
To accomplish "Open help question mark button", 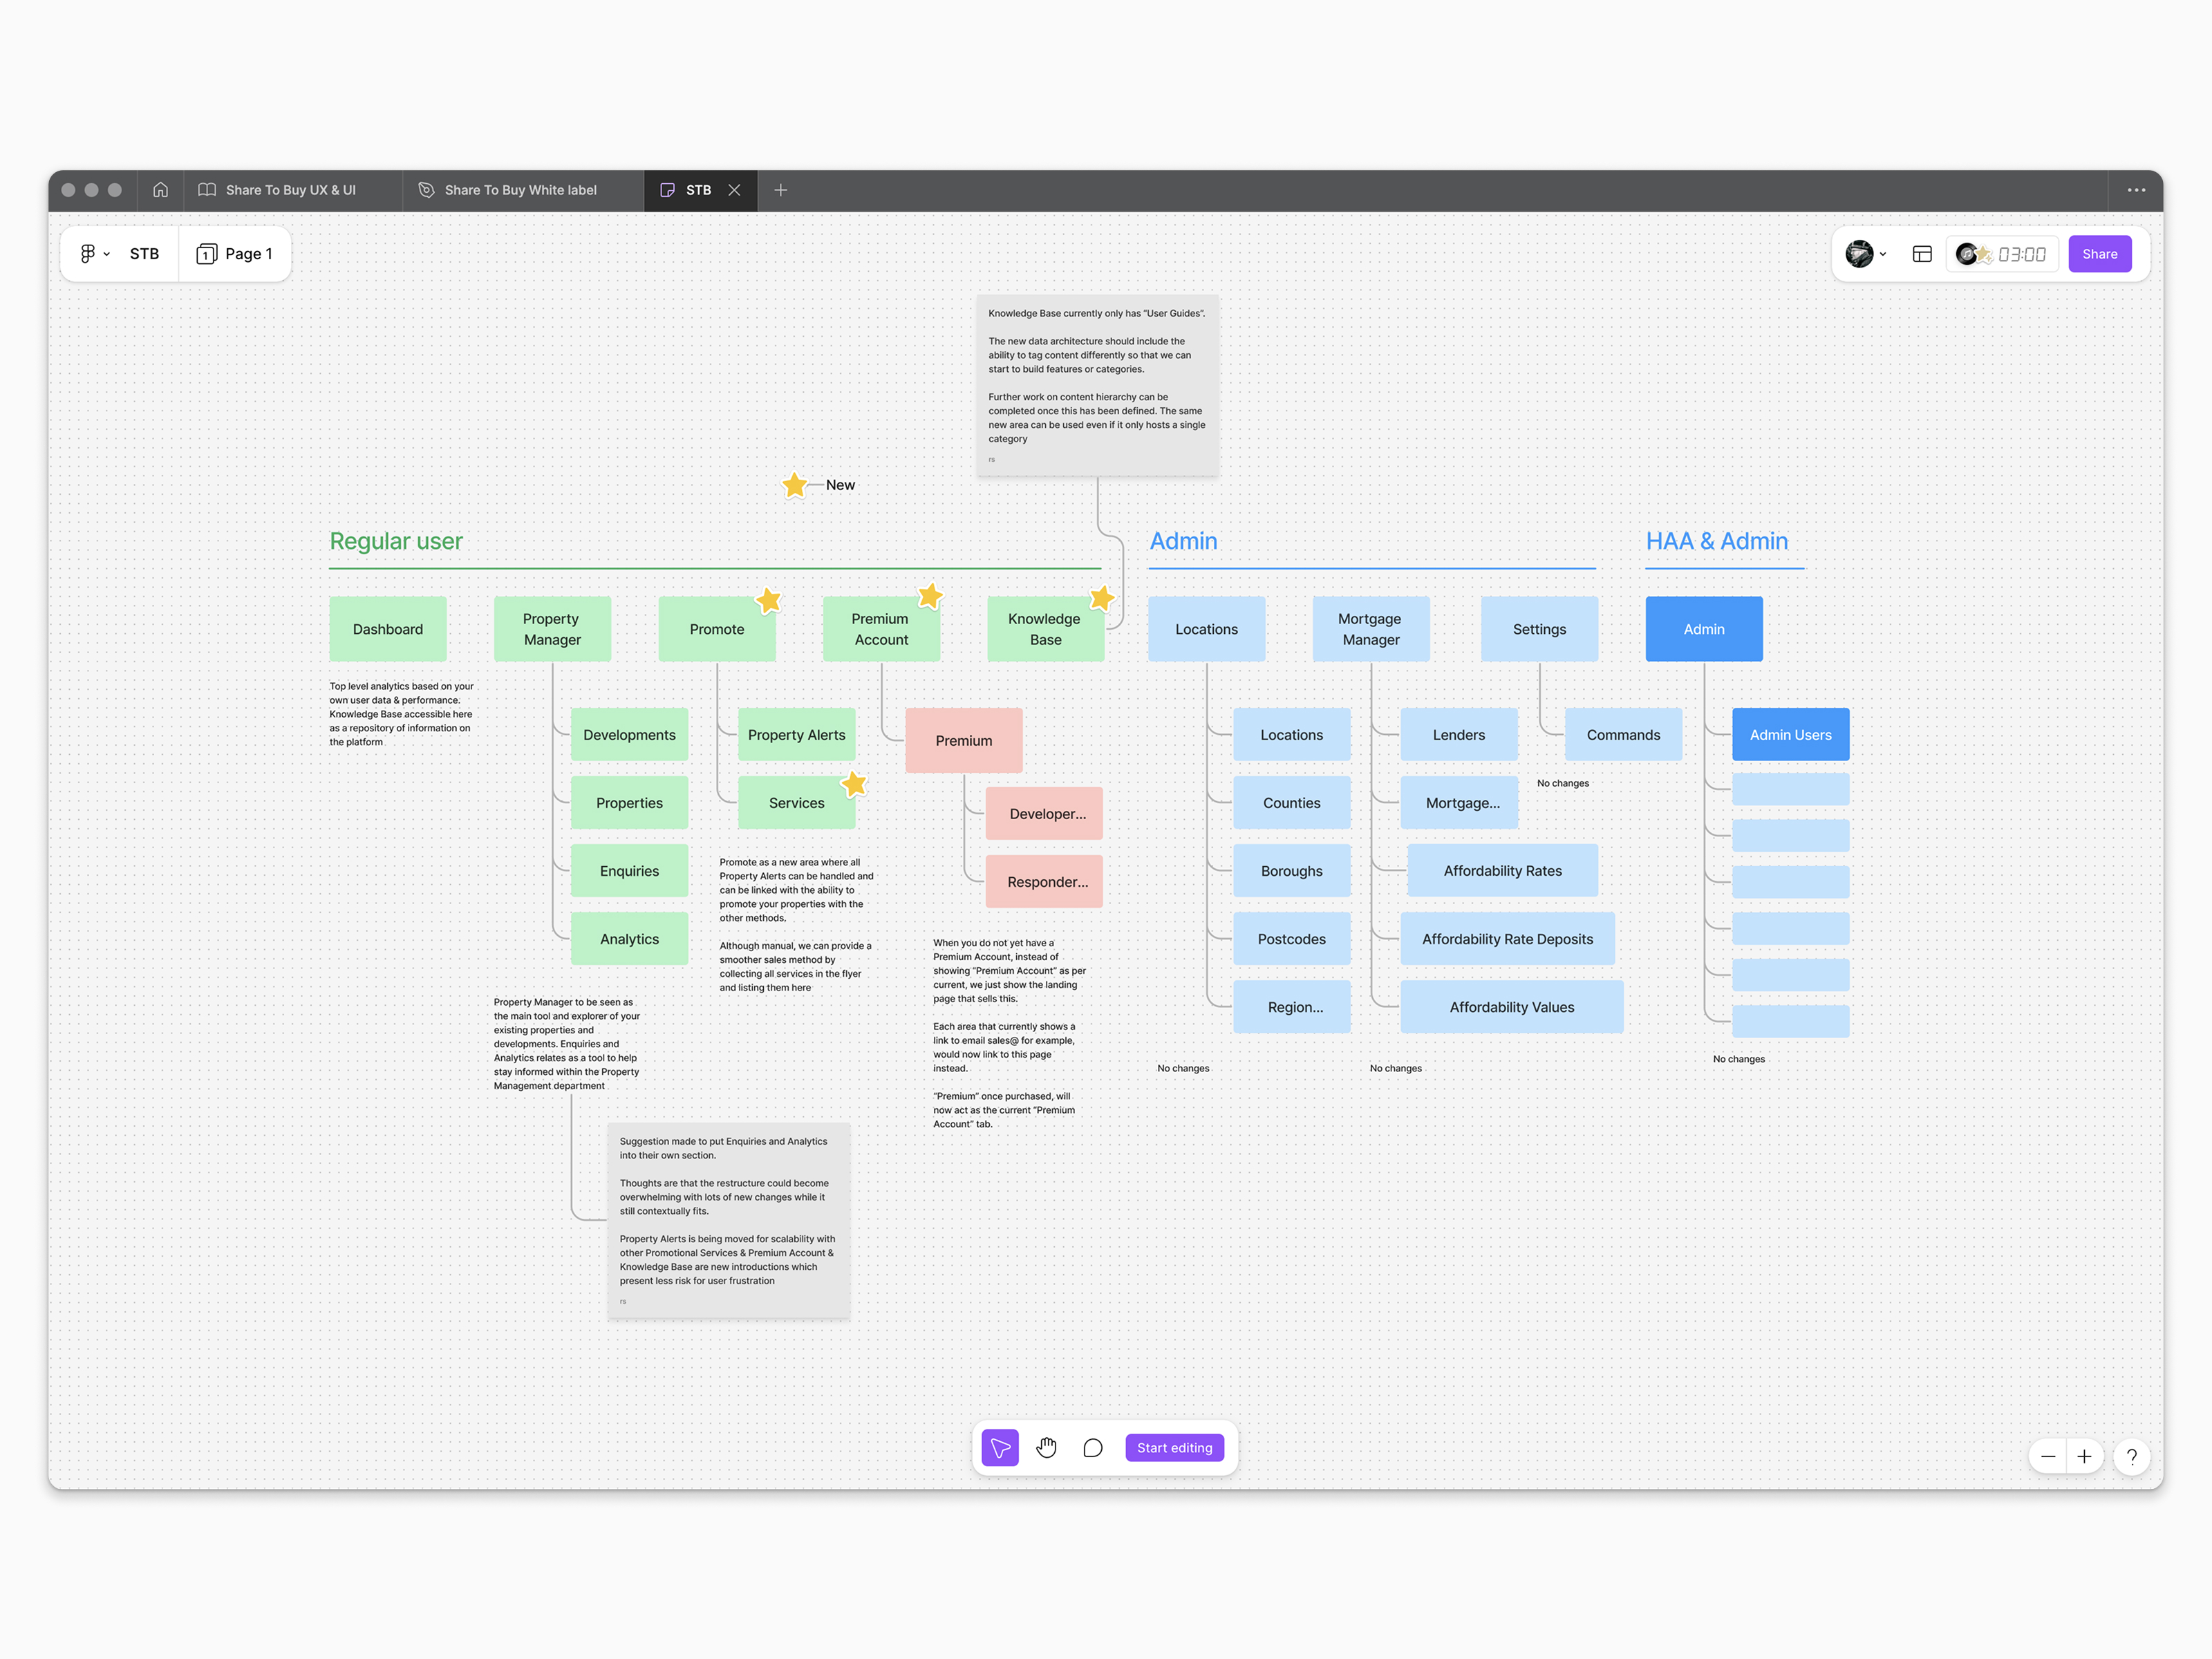I will (x=2131, y=1456).
